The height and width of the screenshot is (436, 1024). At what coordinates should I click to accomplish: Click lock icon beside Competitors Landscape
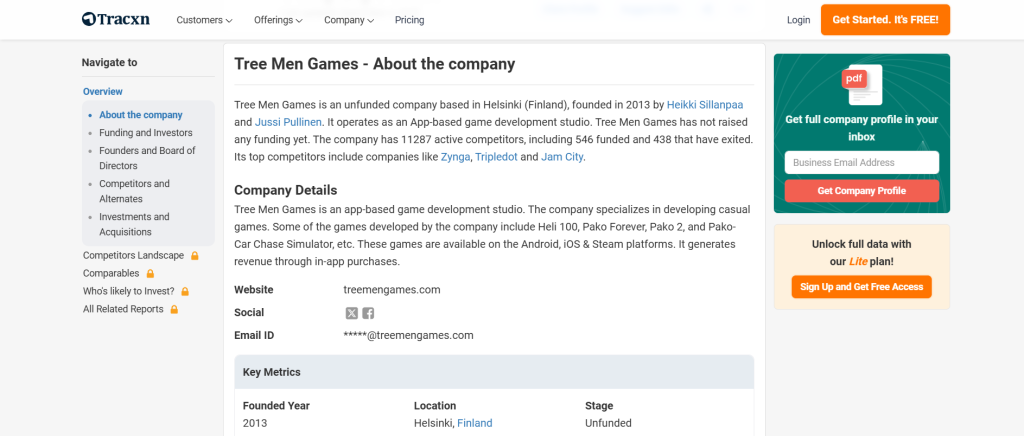tap(195, 256)
